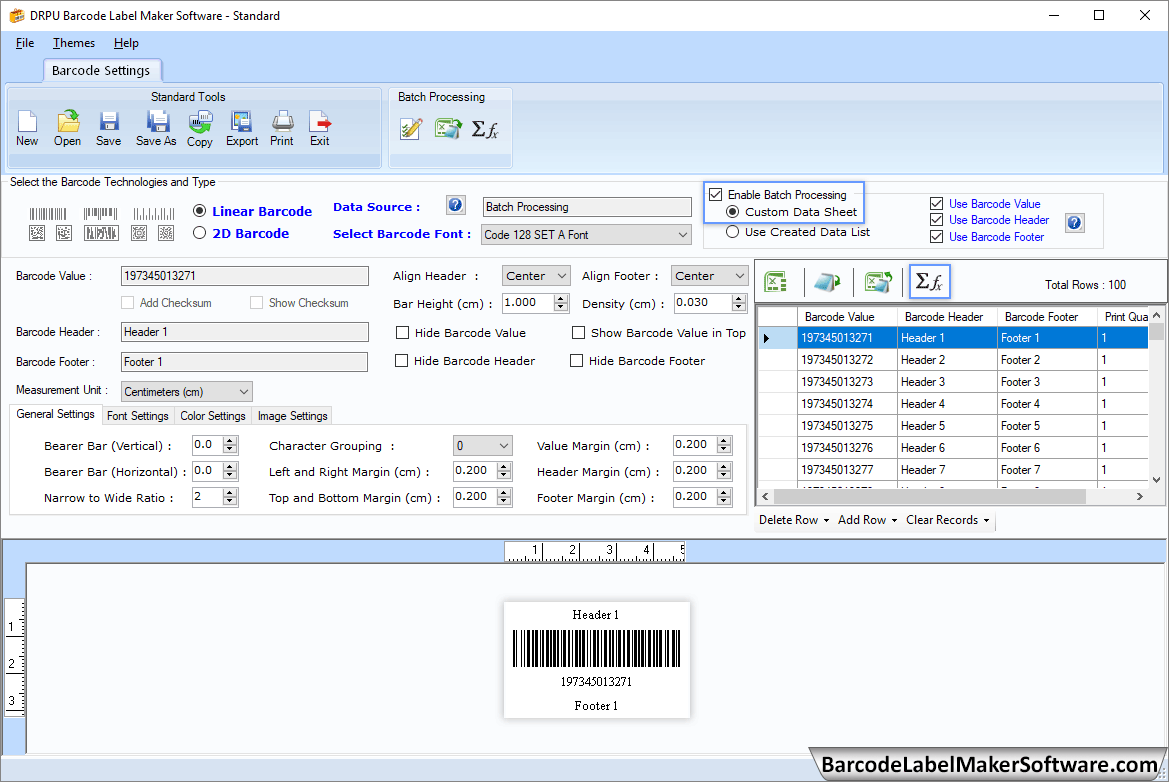
Task: Switch to the Color Settings tab
Action: [212, 416]
